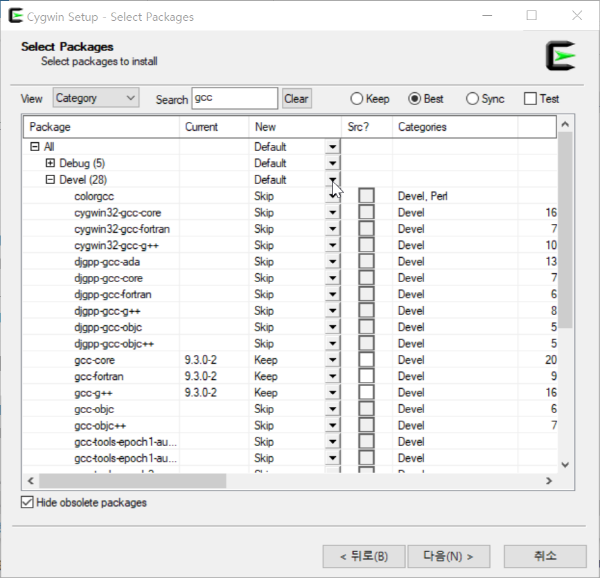600x578 pixels.
Task: Go back with the 뒤로(B) button
Action: point(364,556)
